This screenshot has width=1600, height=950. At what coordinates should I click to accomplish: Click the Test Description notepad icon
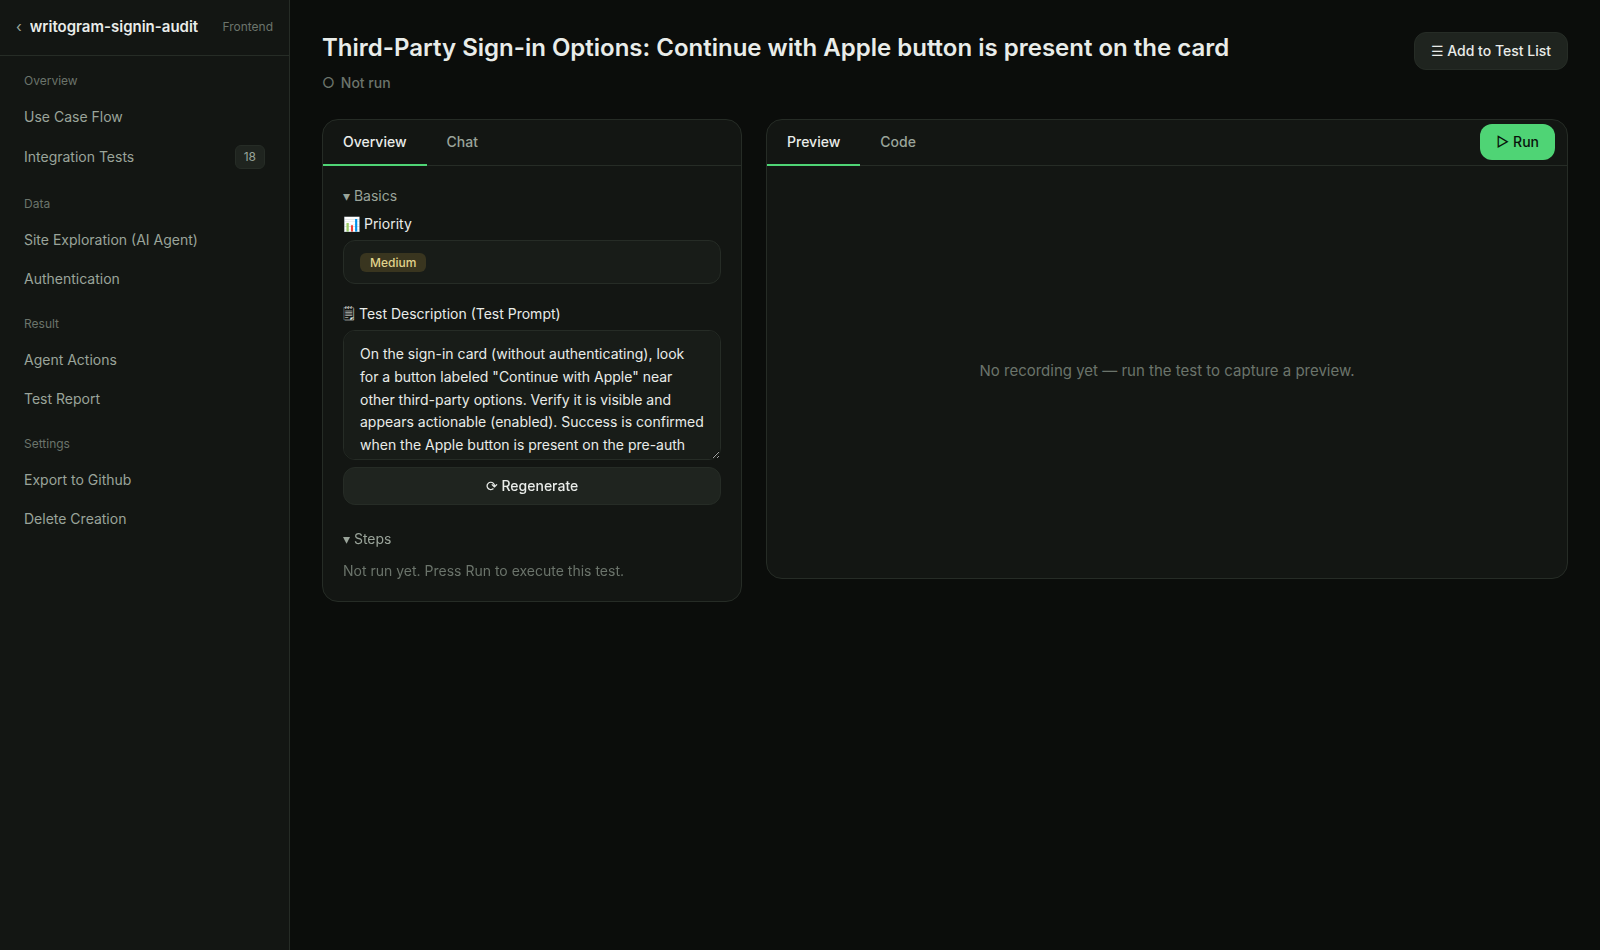tap(349, 314)
